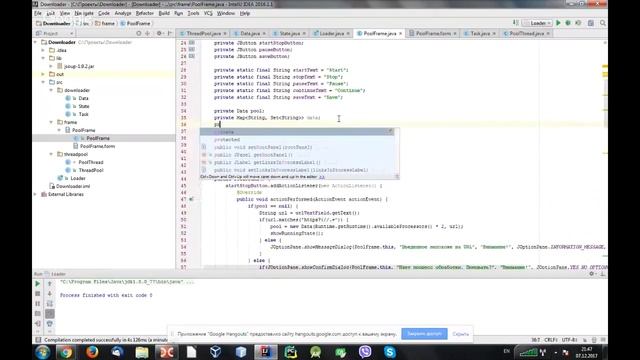The image size is (640, 360).
Task: Stop process button in Run panel
Action: click(38, 294)
